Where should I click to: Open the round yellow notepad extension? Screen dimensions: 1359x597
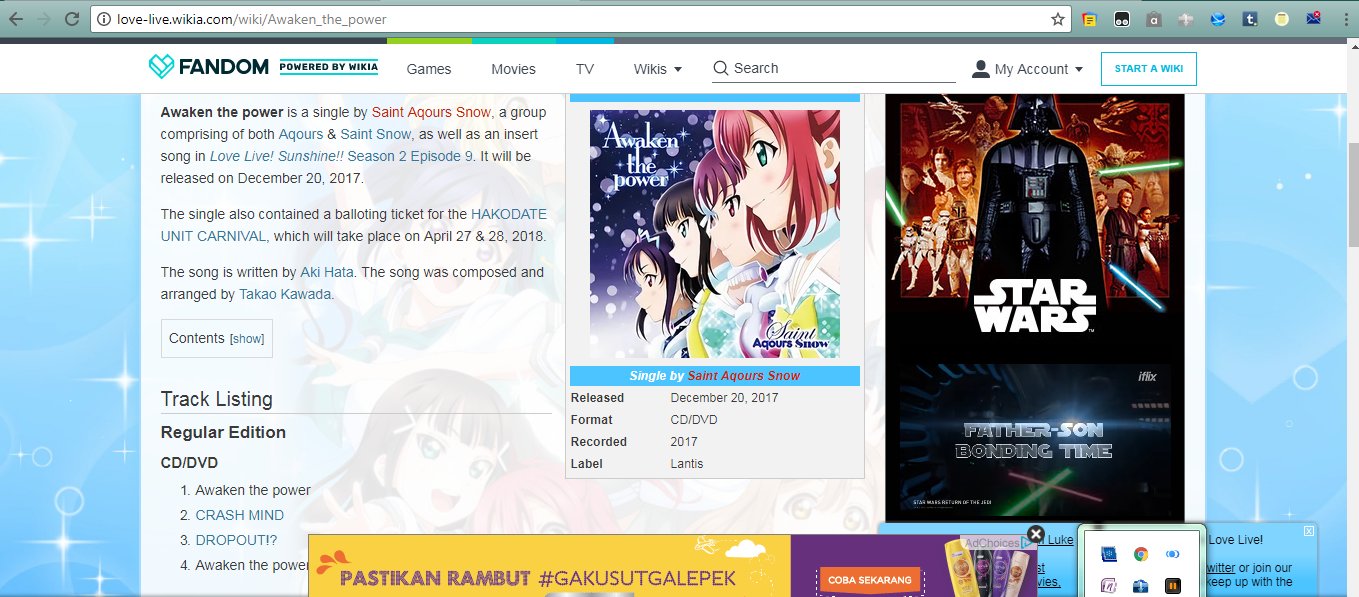[x=1281, y=19]
